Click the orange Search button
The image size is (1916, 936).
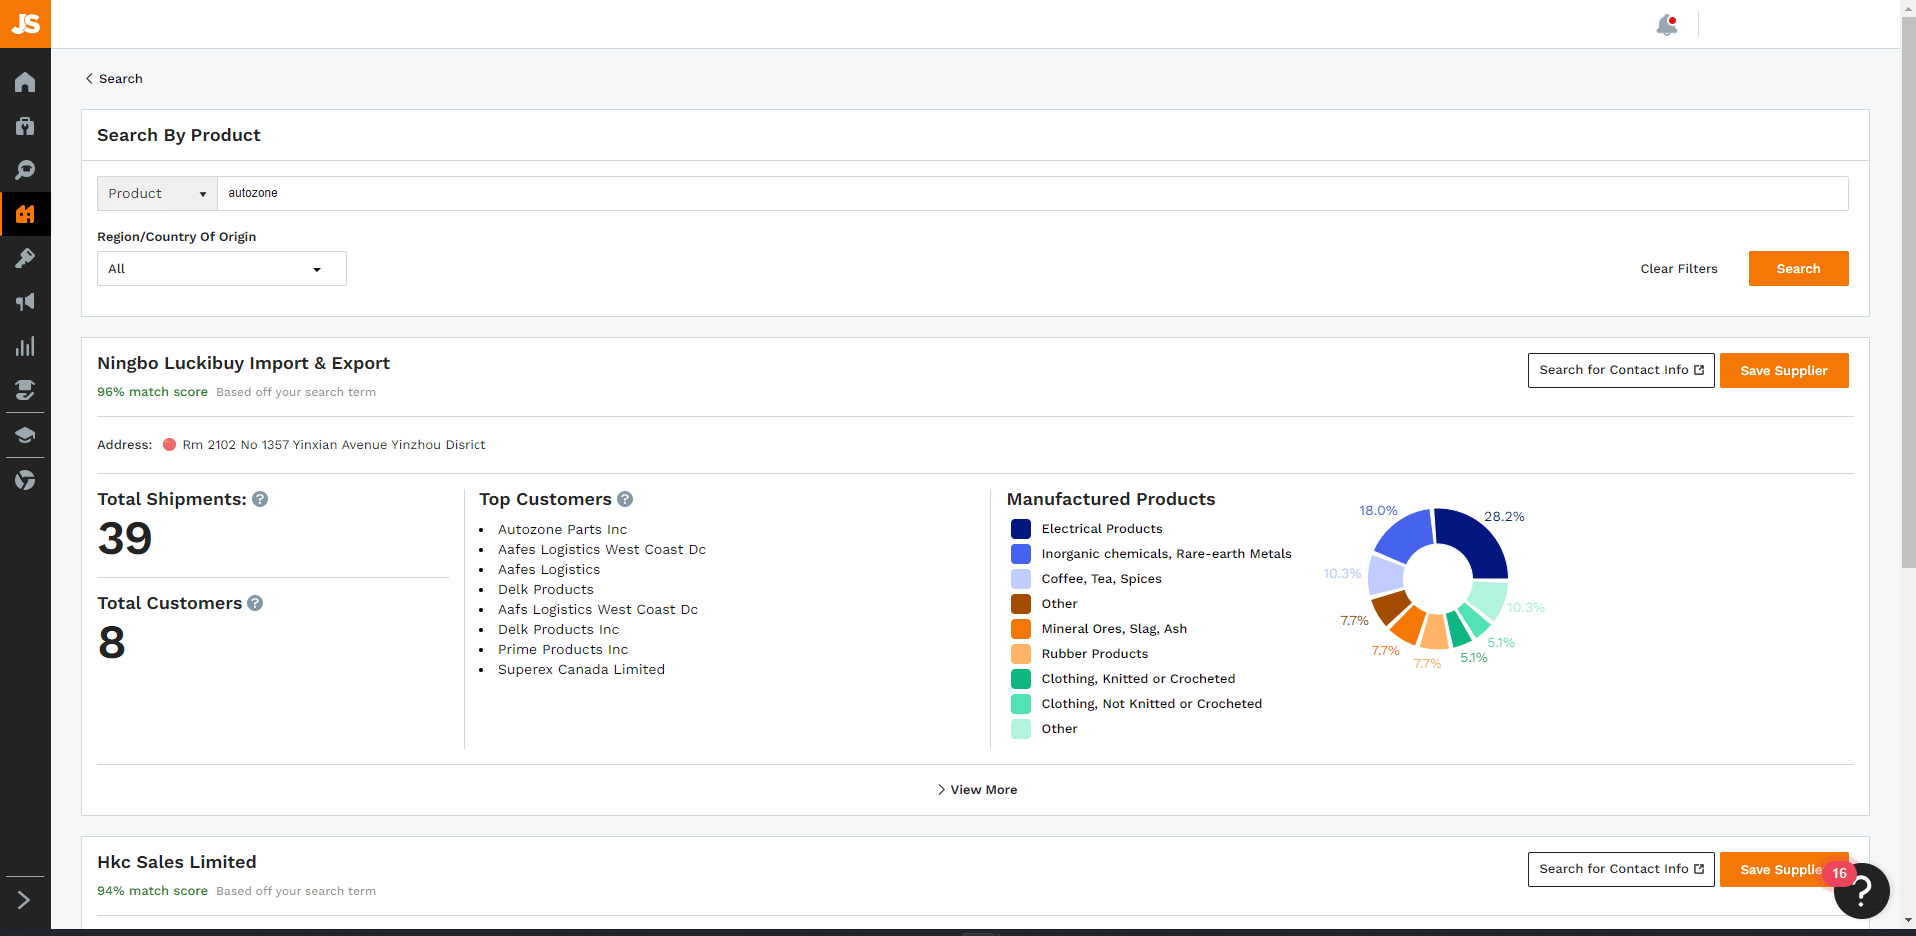[1797, 269]
